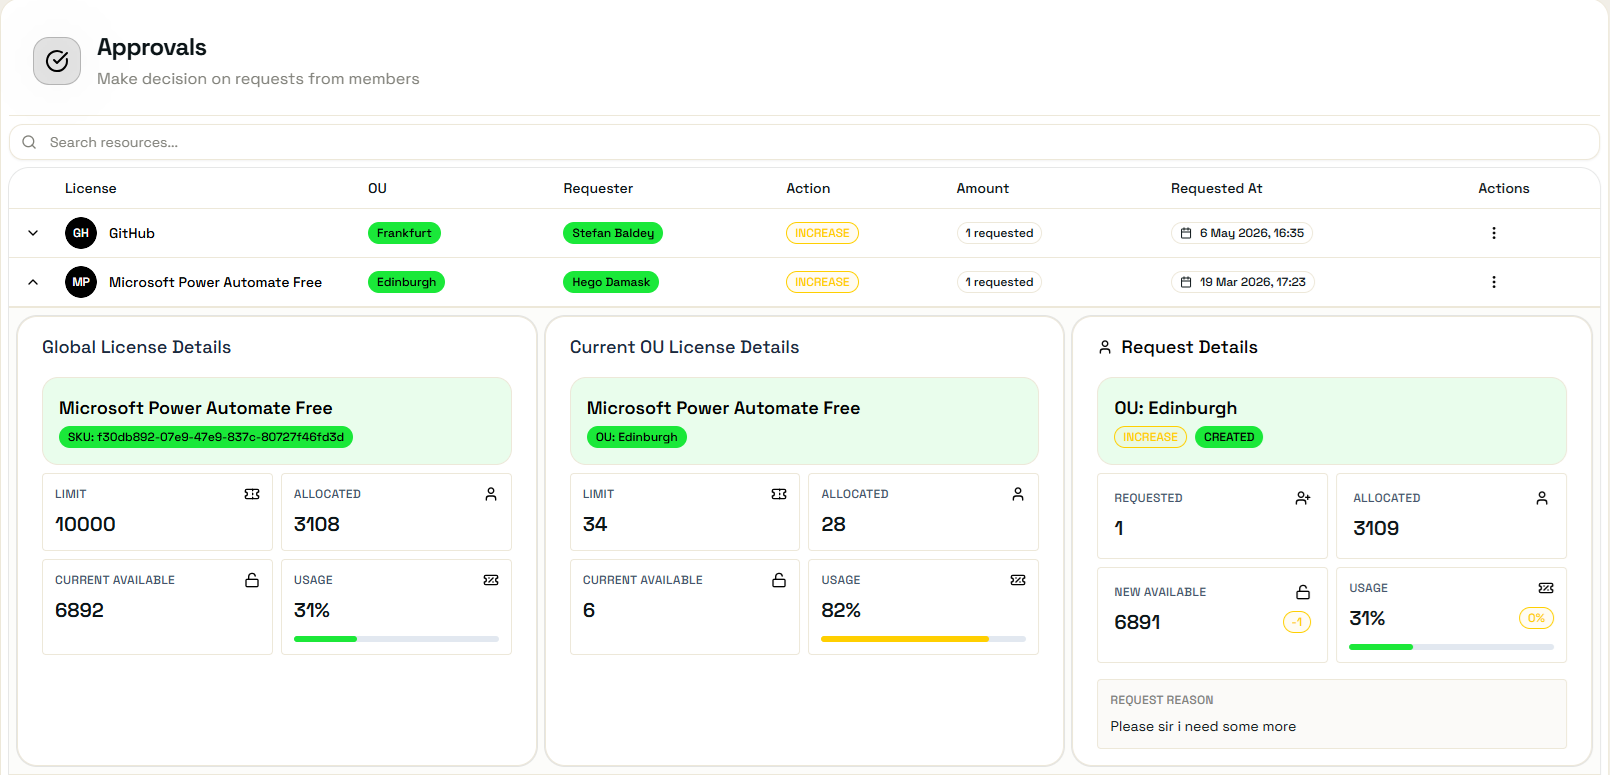Screen dimensions: 1610x775
Task: Click the user icon in Request Details Allocated card
Action: (x=1542, y=498)
